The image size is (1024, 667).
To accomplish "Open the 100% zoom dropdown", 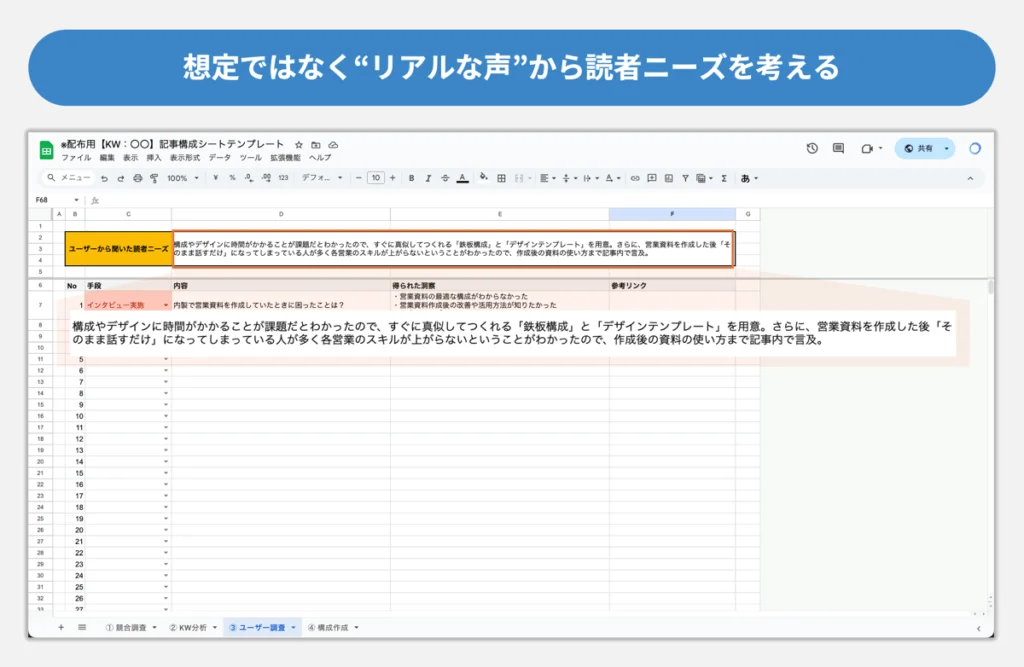I will click(183, 178).
